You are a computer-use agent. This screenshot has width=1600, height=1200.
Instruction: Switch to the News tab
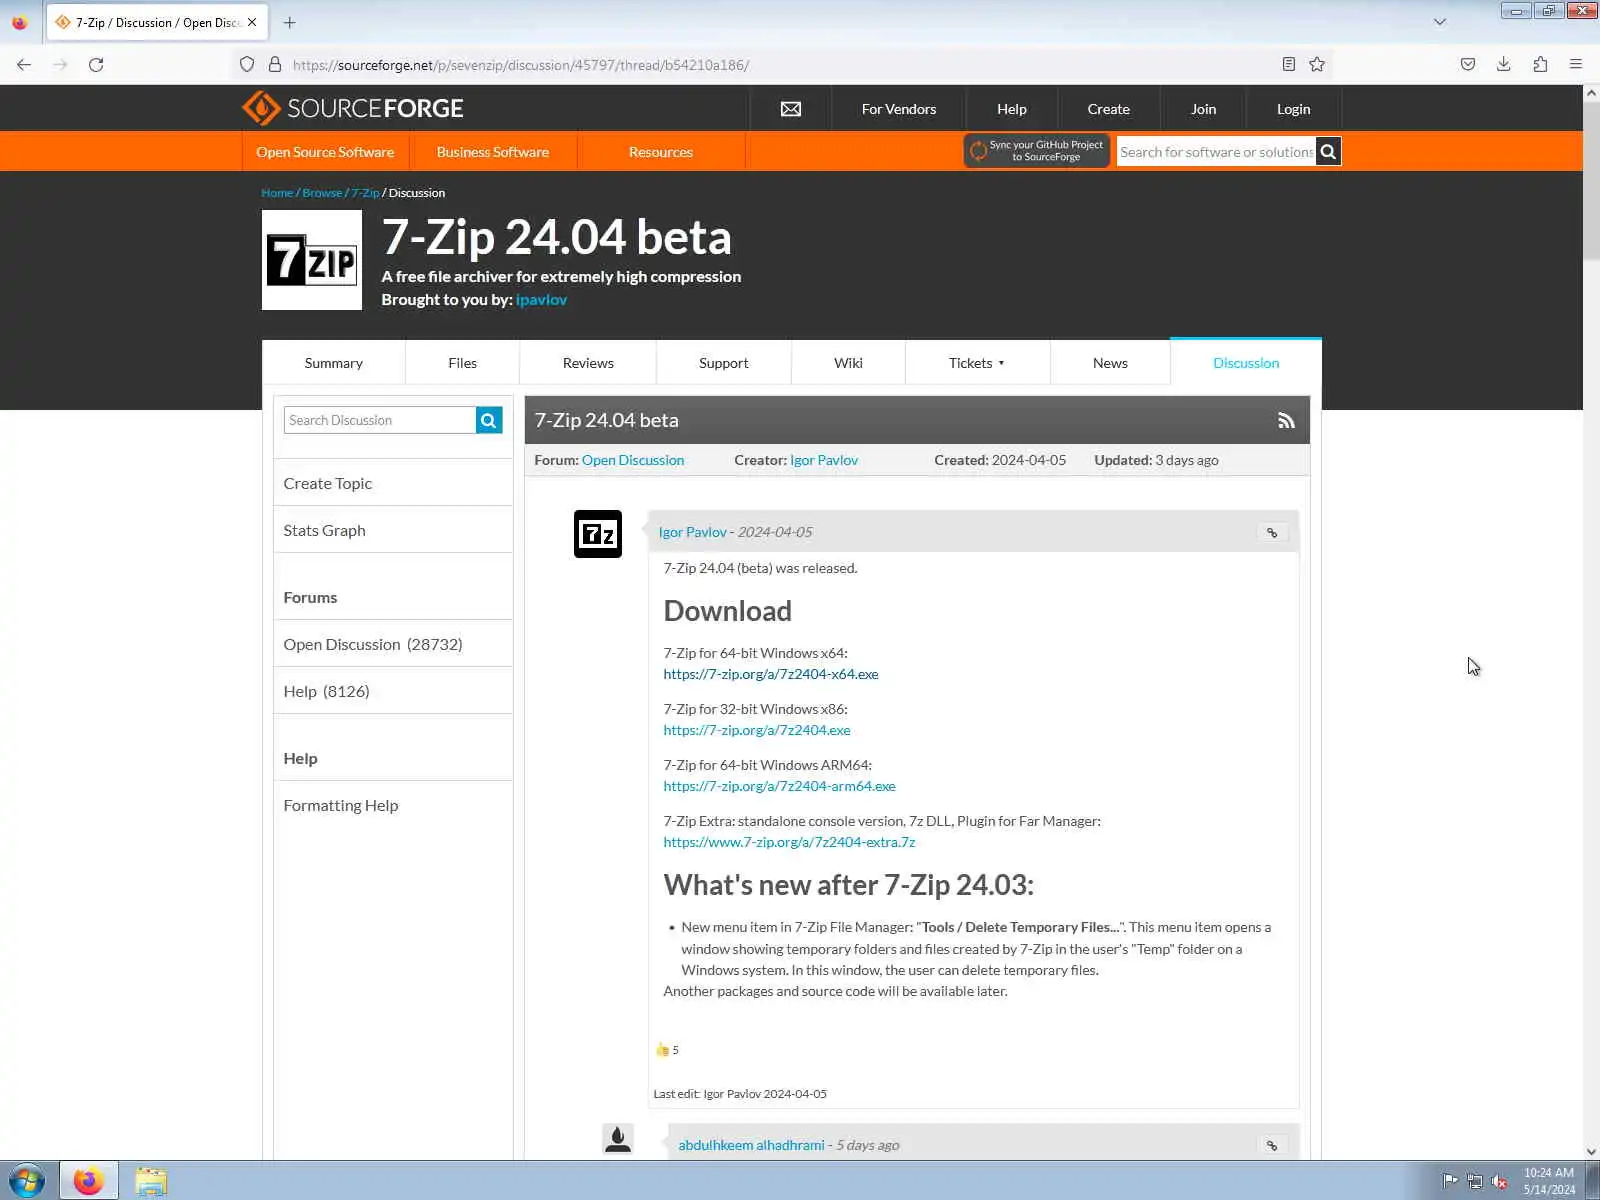pyautogui.click(x=1110, y=363)
